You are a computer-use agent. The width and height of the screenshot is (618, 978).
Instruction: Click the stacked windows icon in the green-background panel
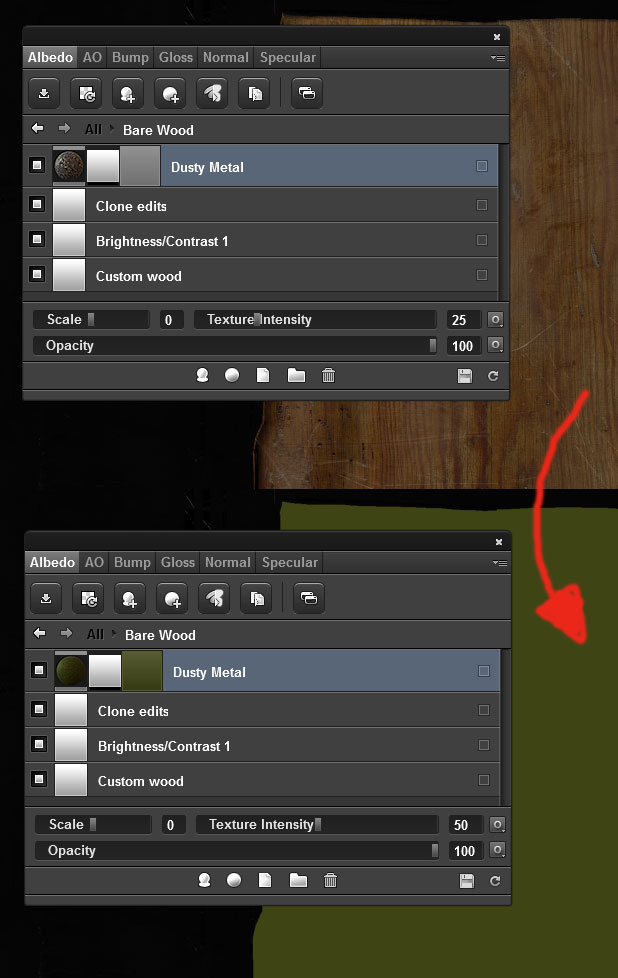[309, 599]
